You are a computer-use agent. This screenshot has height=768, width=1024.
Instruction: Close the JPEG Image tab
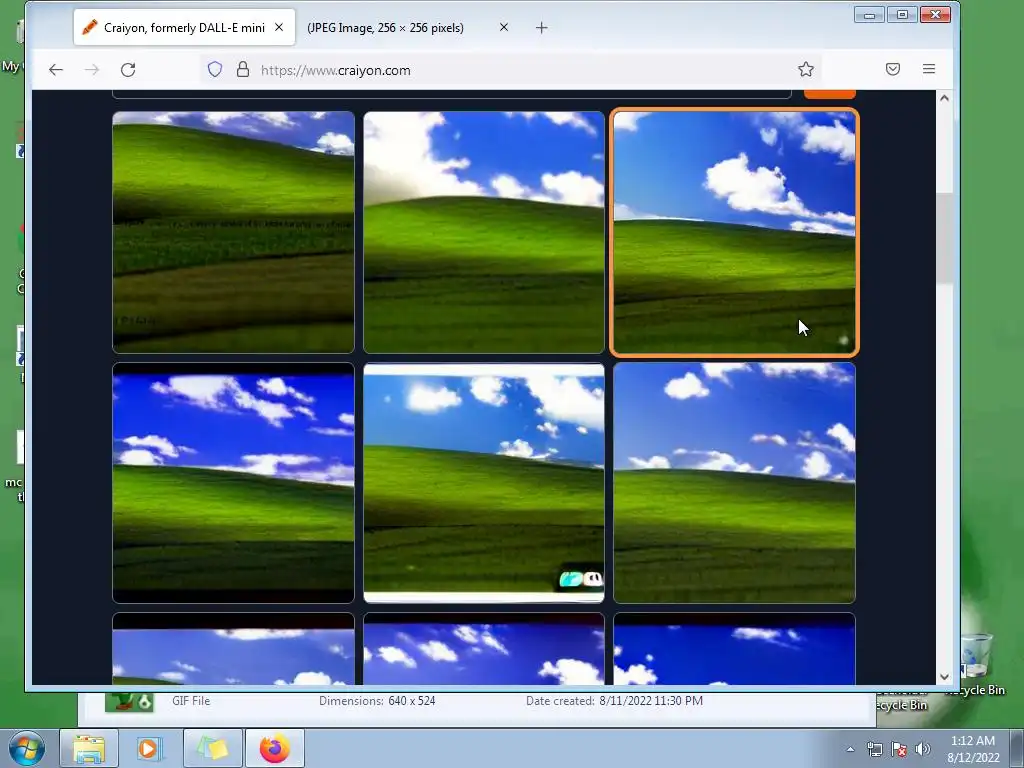tap(504, 27)
